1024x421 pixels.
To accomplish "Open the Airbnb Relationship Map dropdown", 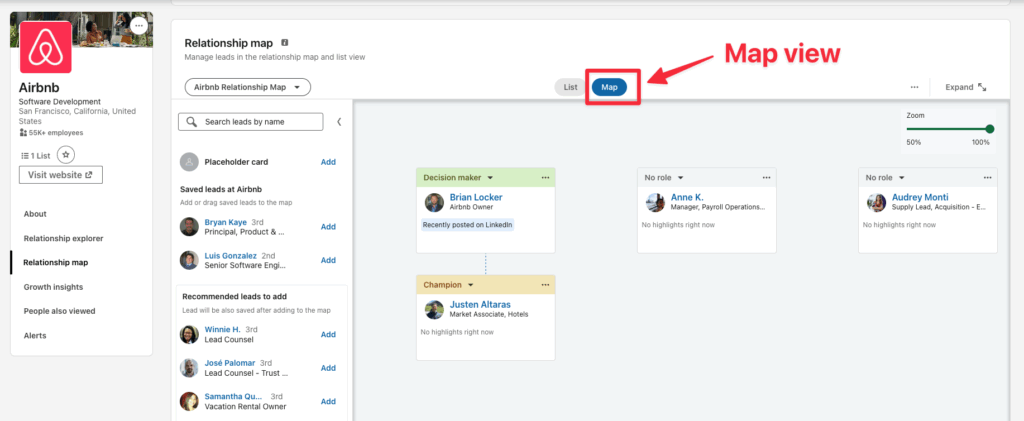I will click(248, 87).
